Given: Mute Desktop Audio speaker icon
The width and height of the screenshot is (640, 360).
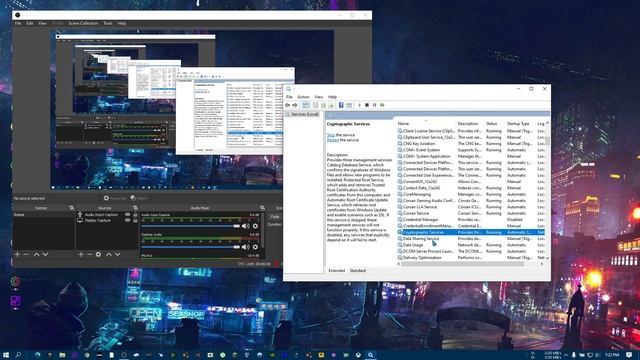Looking at the screenshot, I should (245, 247).
